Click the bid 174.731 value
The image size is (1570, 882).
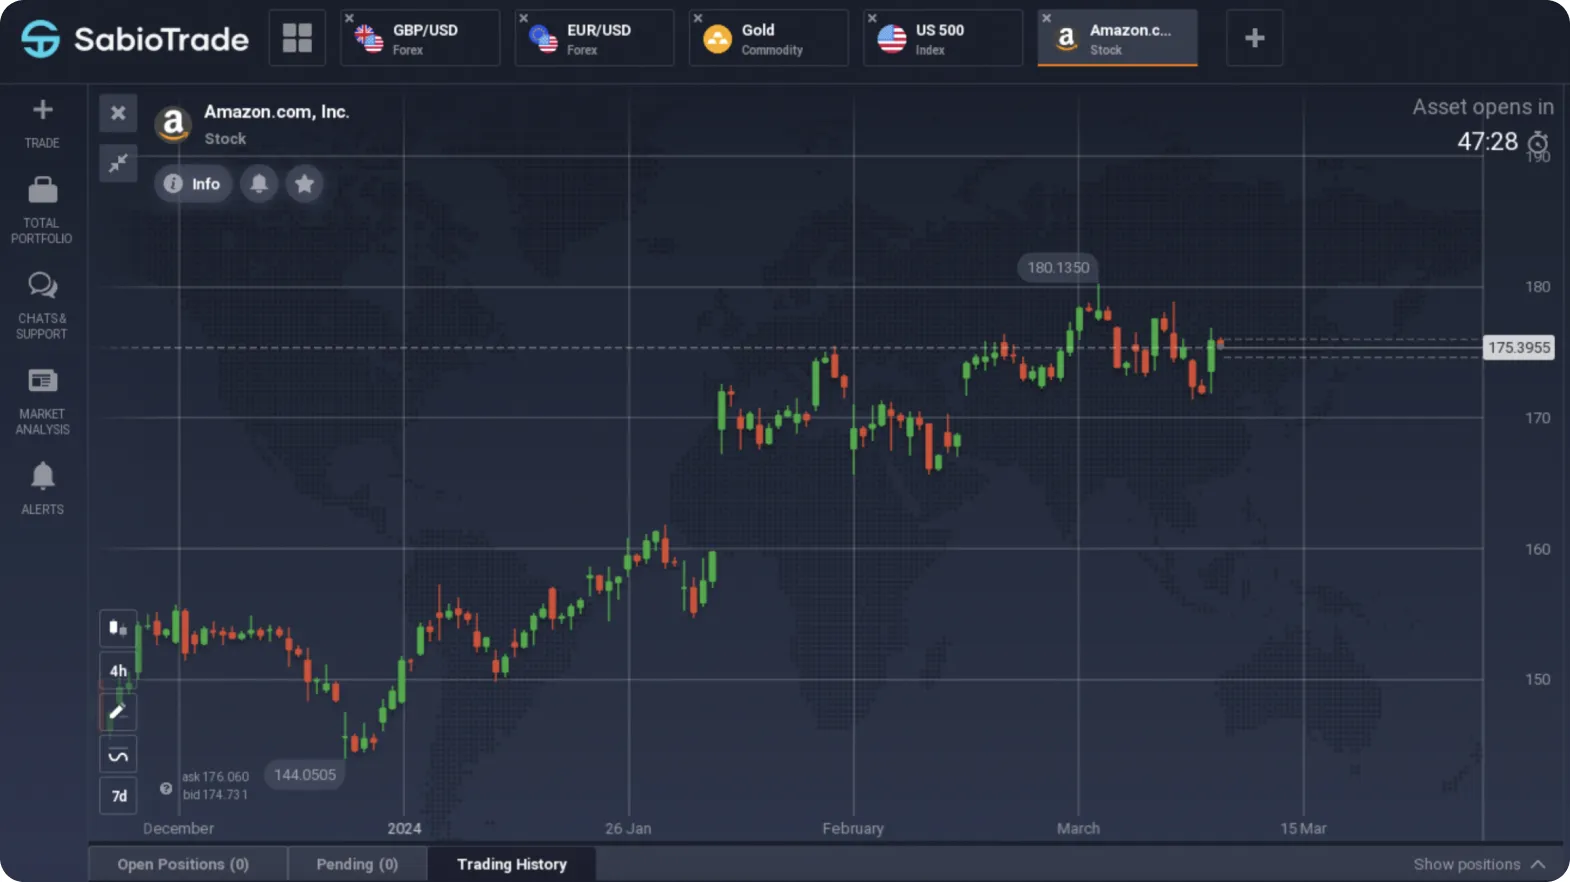click(x=215, y=795)
